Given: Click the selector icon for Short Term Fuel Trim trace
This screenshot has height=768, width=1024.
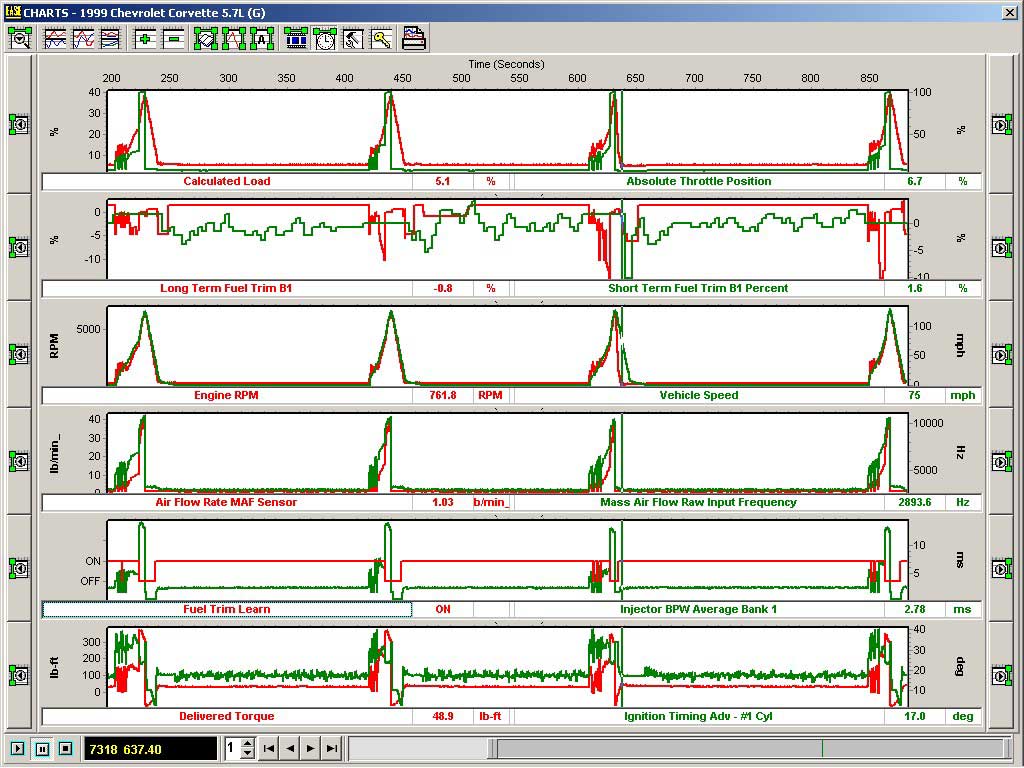Looking at the screenshot, I should pyautogui.click(x=1002, y=248).
